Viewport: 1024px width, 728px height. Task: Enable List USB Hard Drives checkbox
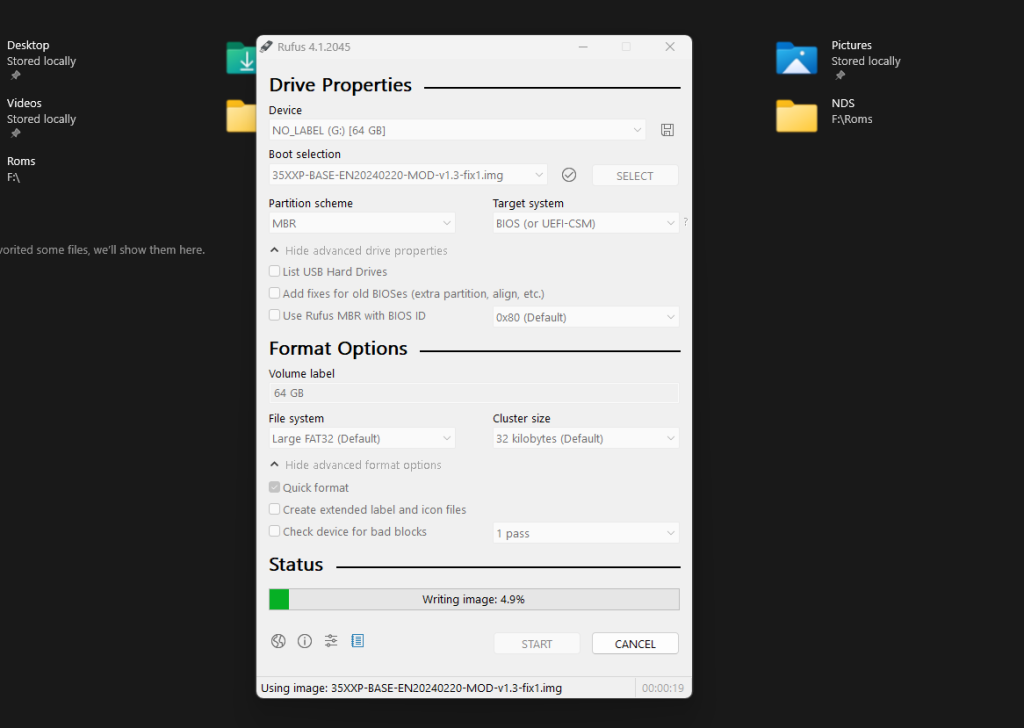click(x=274, y=271)
